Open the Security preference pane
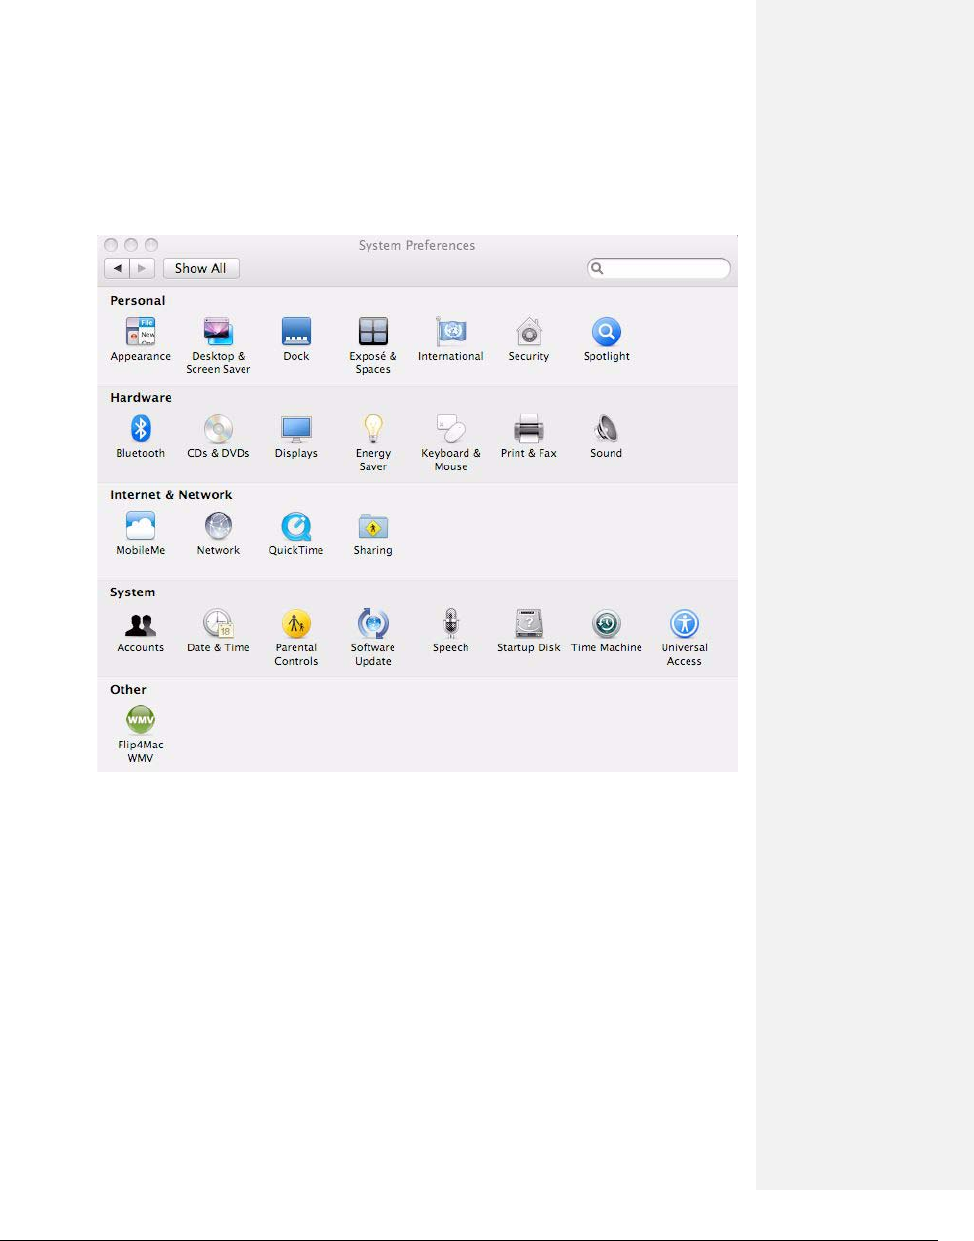Image resolution: width=974 pixels, height=1241 pixels. coord(528,332)
